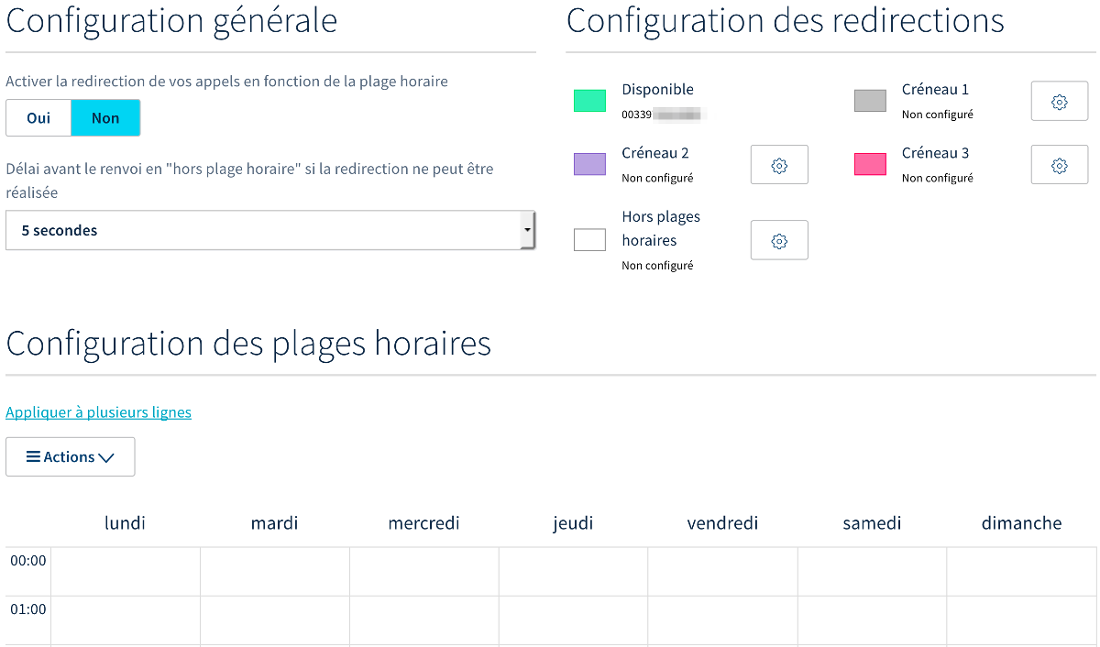1100x647 pixels.
Task: Click the 00:00 cell under mardi
Action: point(274,572)
